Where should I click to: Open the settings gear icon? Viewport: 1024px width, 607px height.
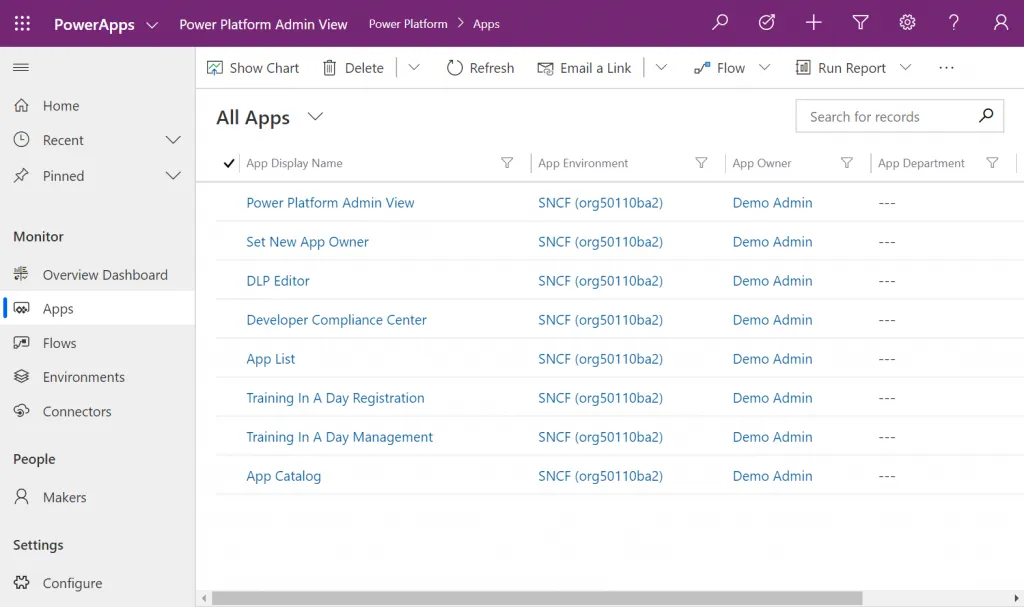[x=907, y=23]
